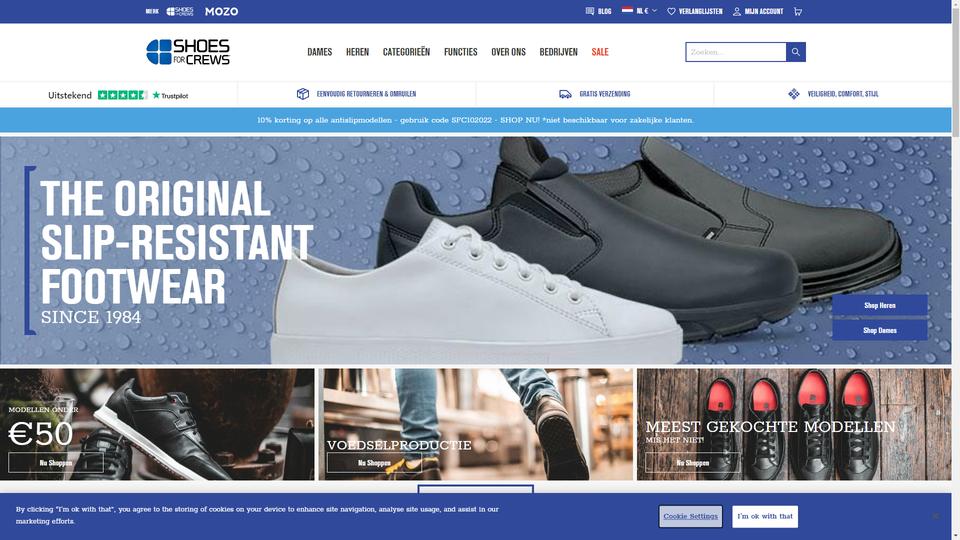Open the shopping cart icon

(x=798, y=11)
